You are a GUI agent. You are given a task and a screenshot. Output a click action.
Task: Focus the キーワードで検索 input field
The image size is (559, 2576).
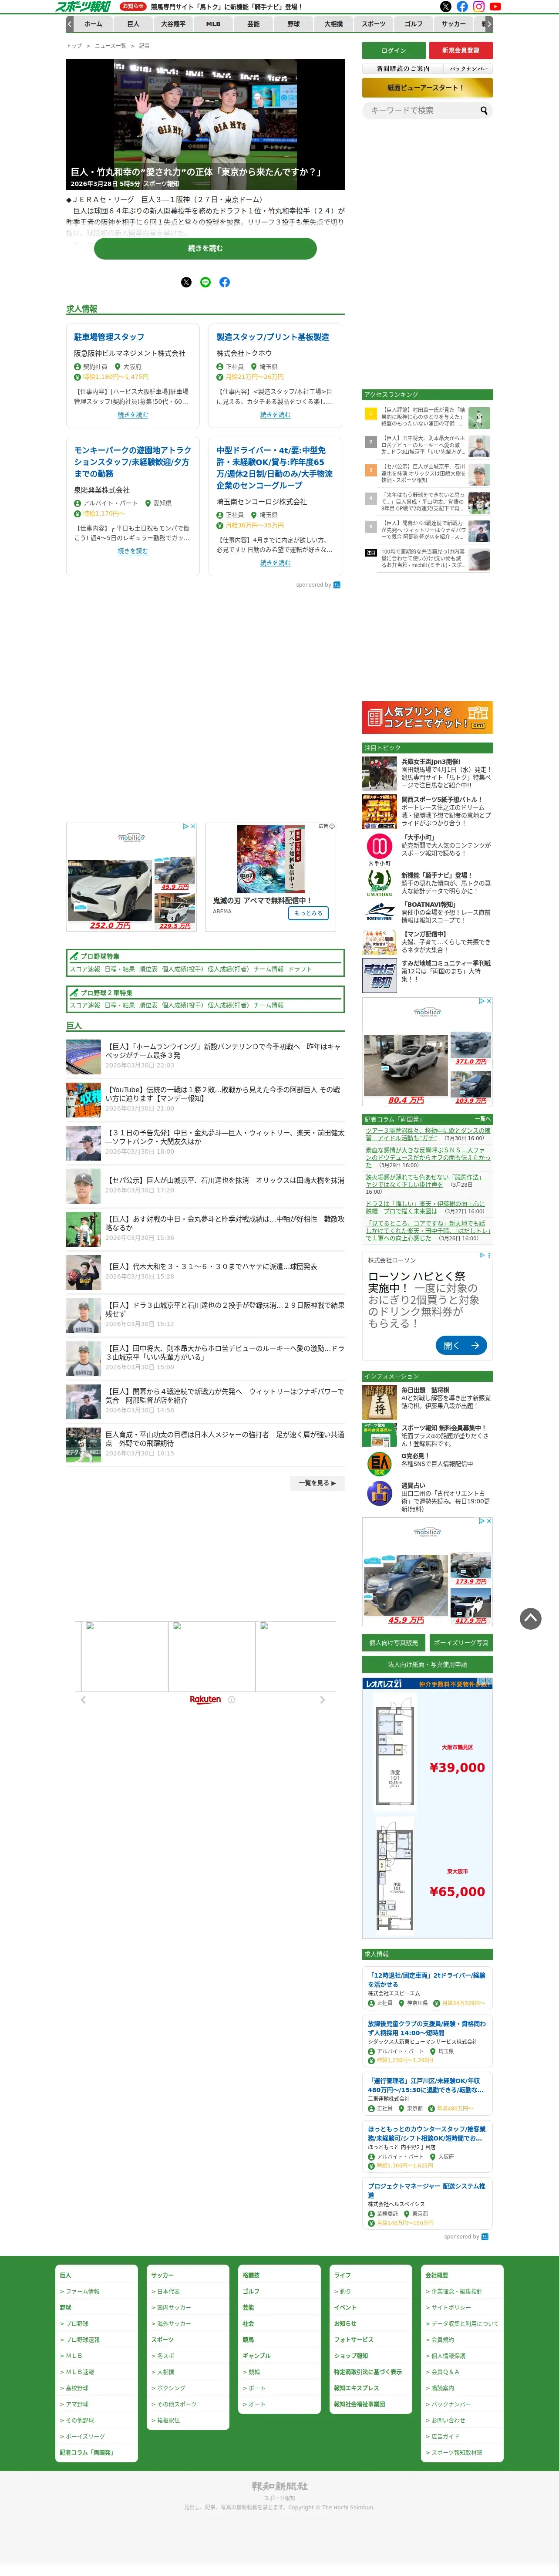click(x=420, y=111)
